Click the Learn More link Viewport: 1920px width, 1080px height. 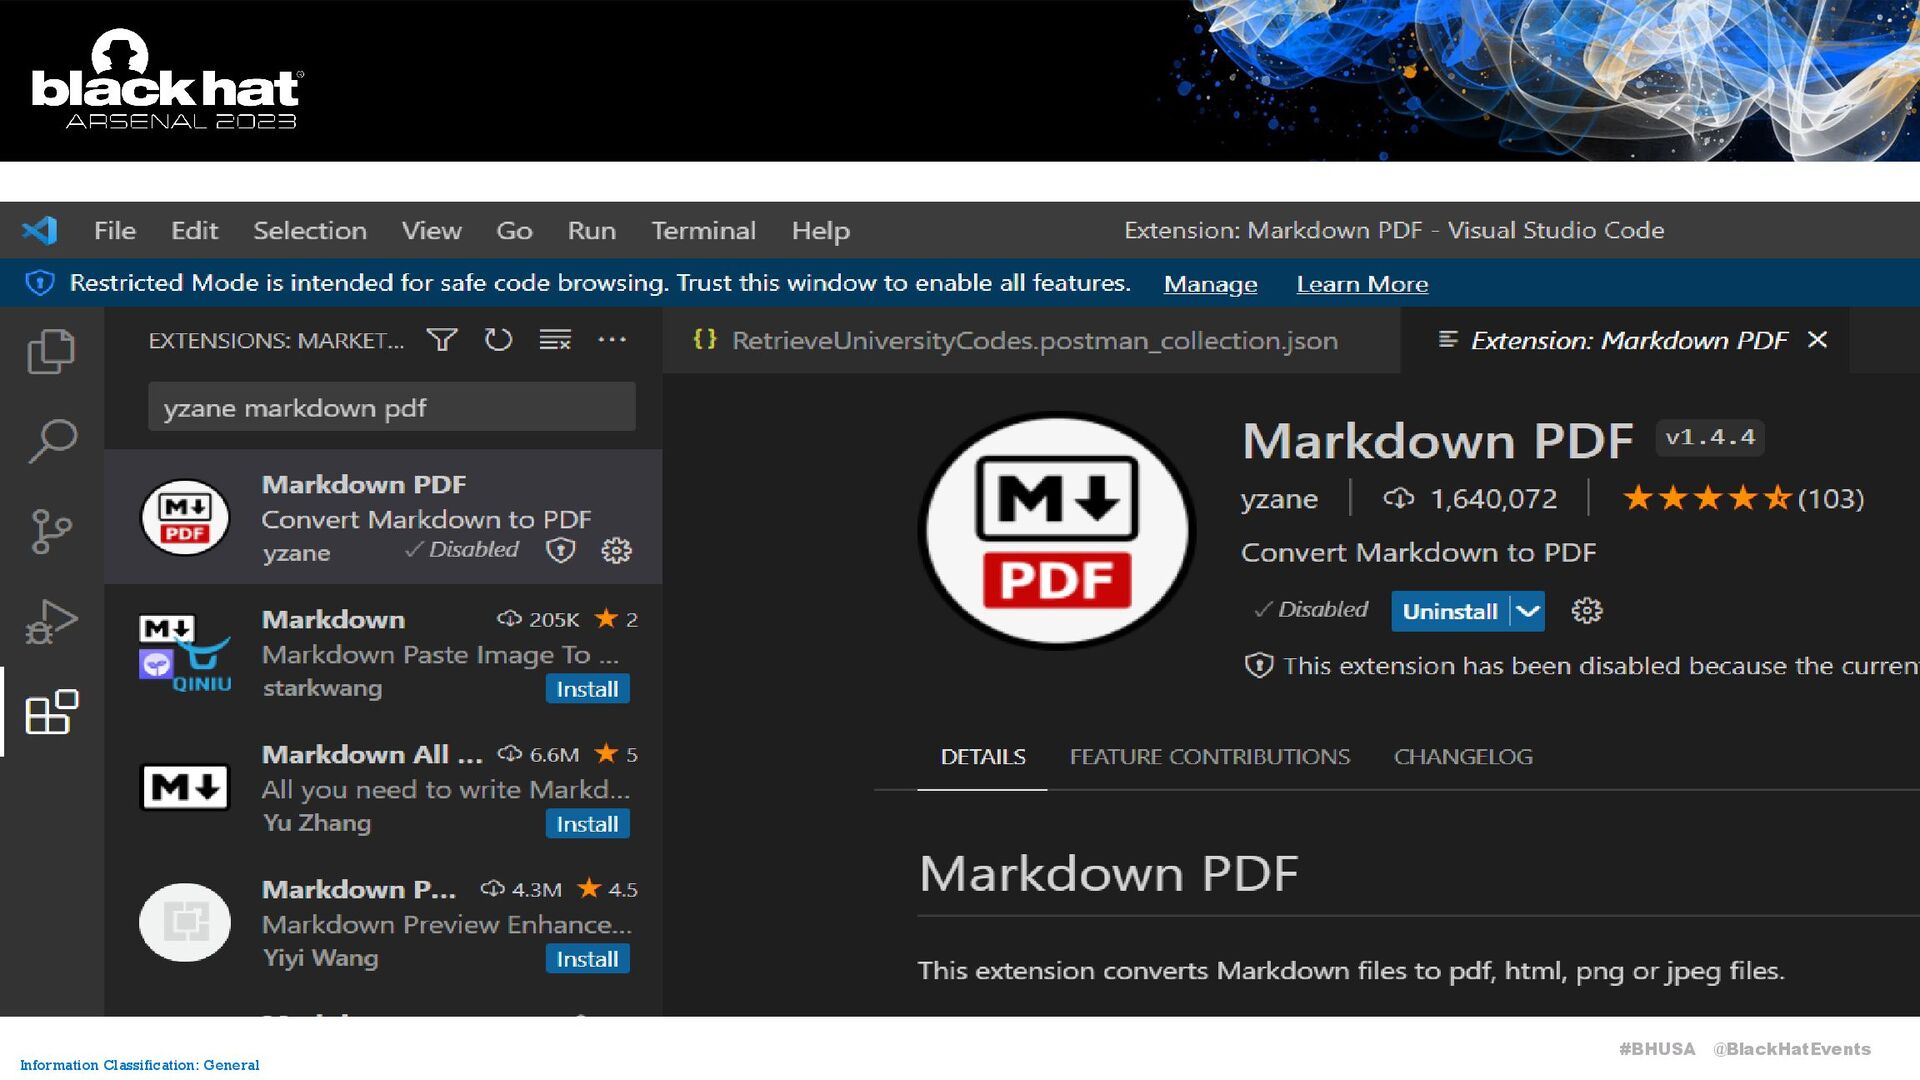click(1362, 284)
